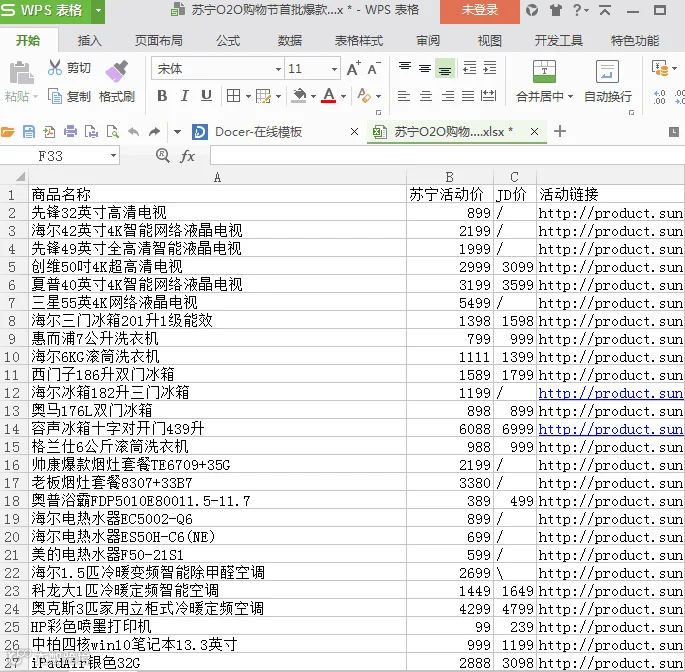Screen dimensions: 685x672
Task: Click the 开始 ribbon tab
Action: coord(28,41)
